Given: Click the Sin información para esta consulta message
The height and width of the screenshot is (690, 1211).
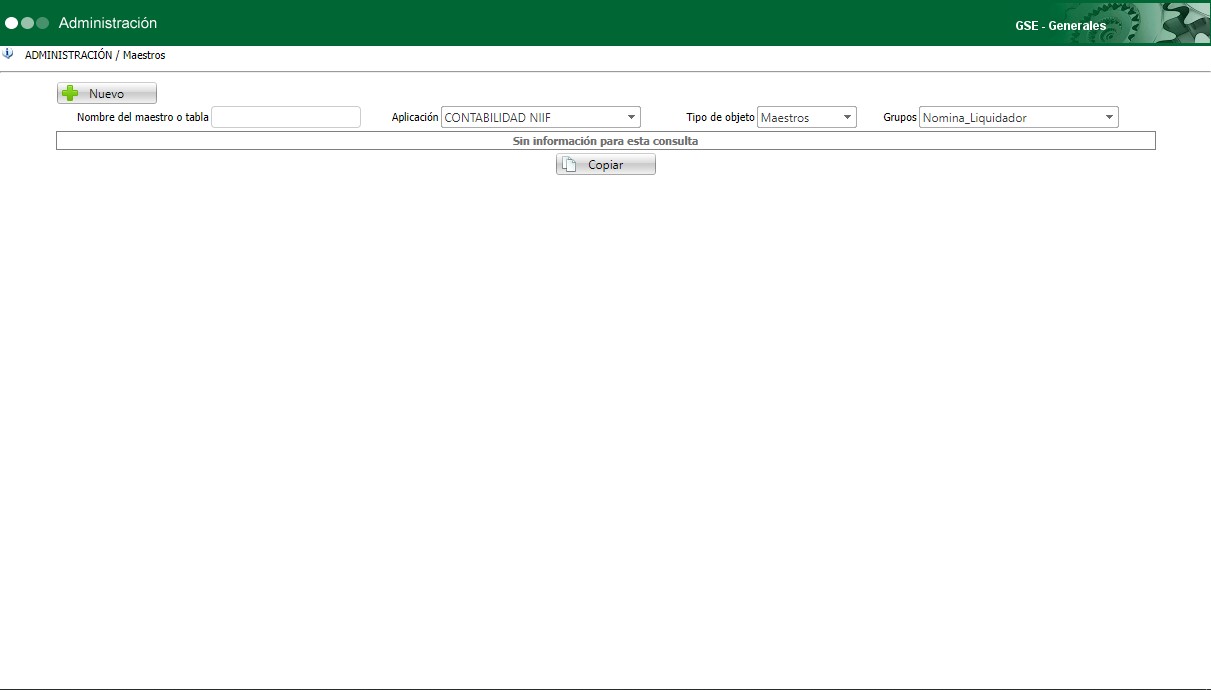Looking at the screenshot, I should tap(606, 141).
